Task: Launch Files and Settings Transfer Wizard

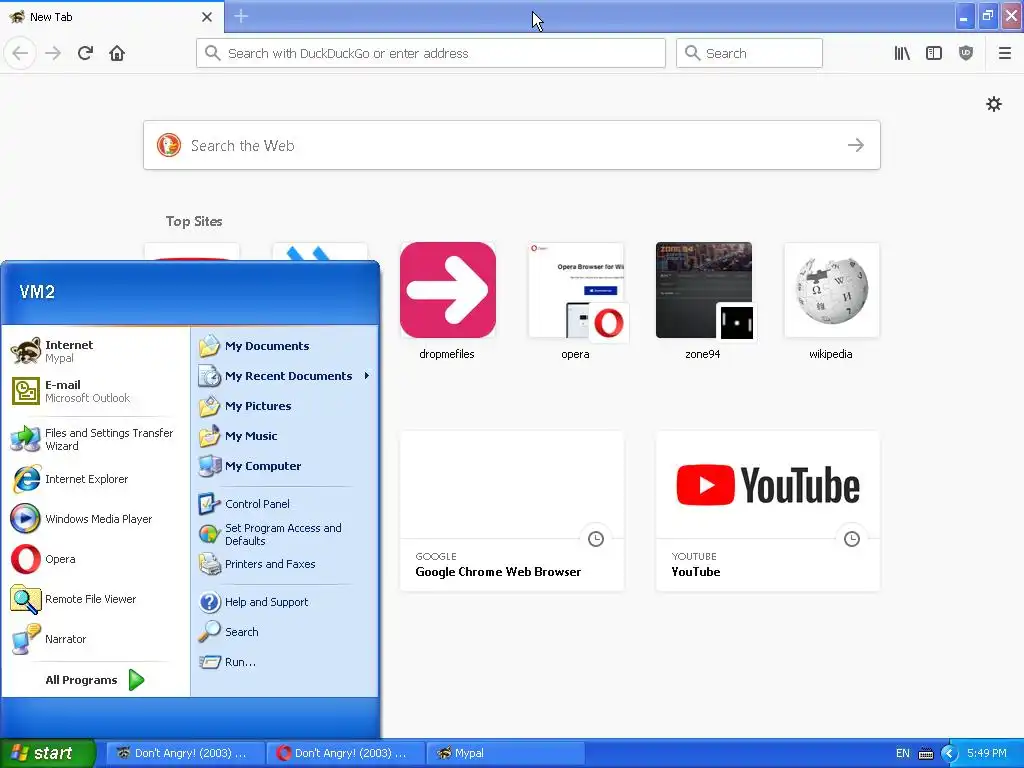Action: pyautogui.click(x=95, y=439)
